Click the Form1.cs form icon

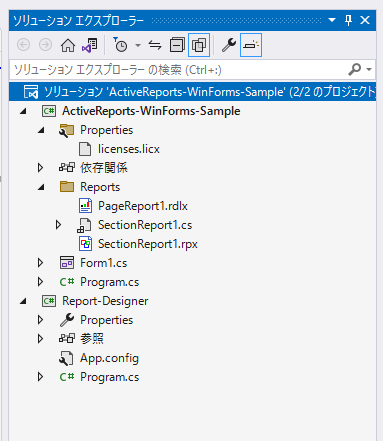[x=67, y=263]
